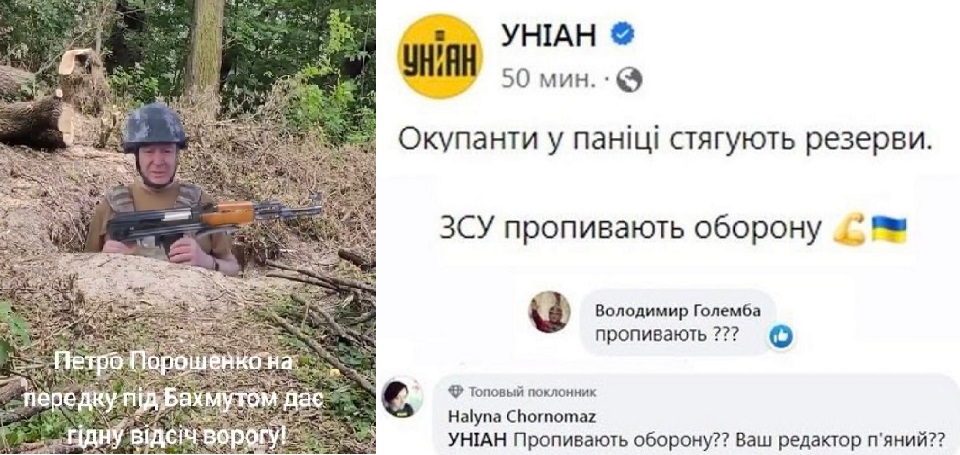Viewport: 960px width, 455px height.
Task: Click the Ukrainian flag emoji
Action: click(x=888, y=229)
